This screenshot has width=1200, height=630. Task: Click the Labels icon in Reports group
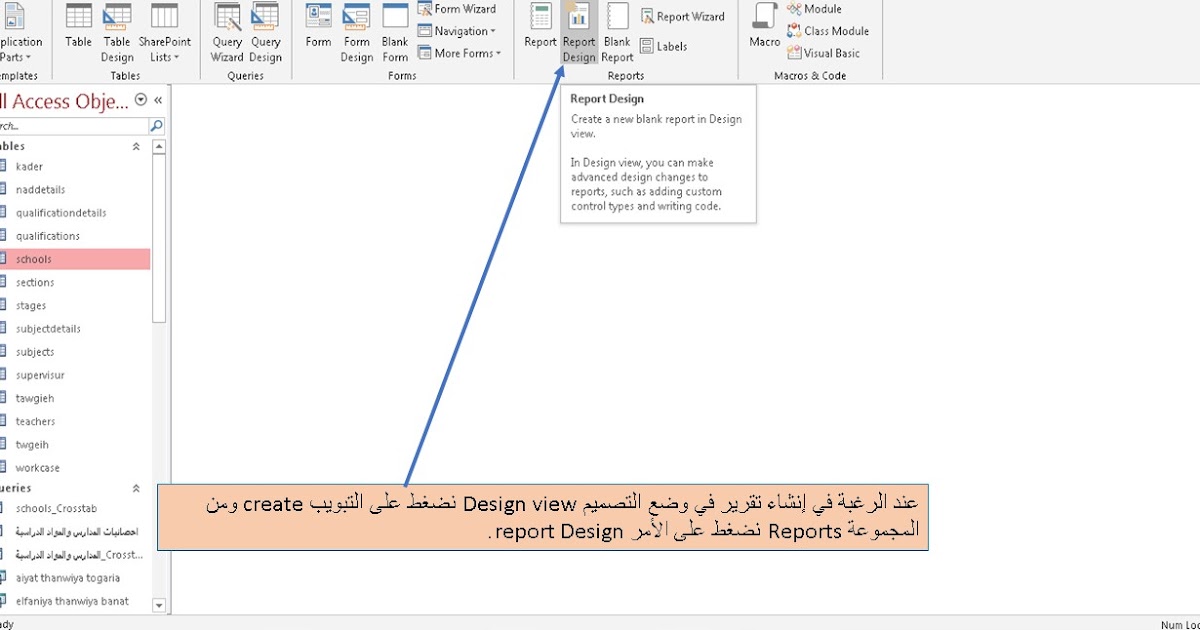[x=664, y=45]
